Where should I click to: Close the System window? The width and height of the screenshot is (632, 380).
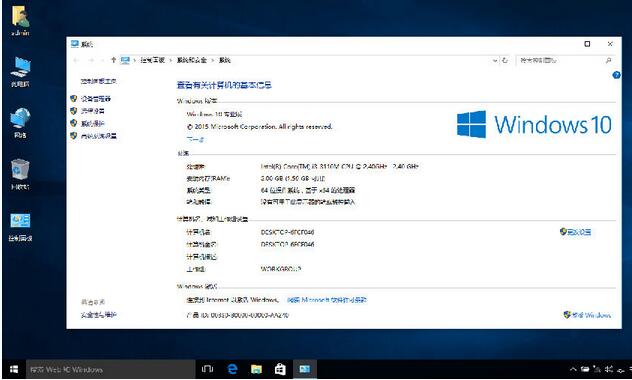(x=610, y=44)
